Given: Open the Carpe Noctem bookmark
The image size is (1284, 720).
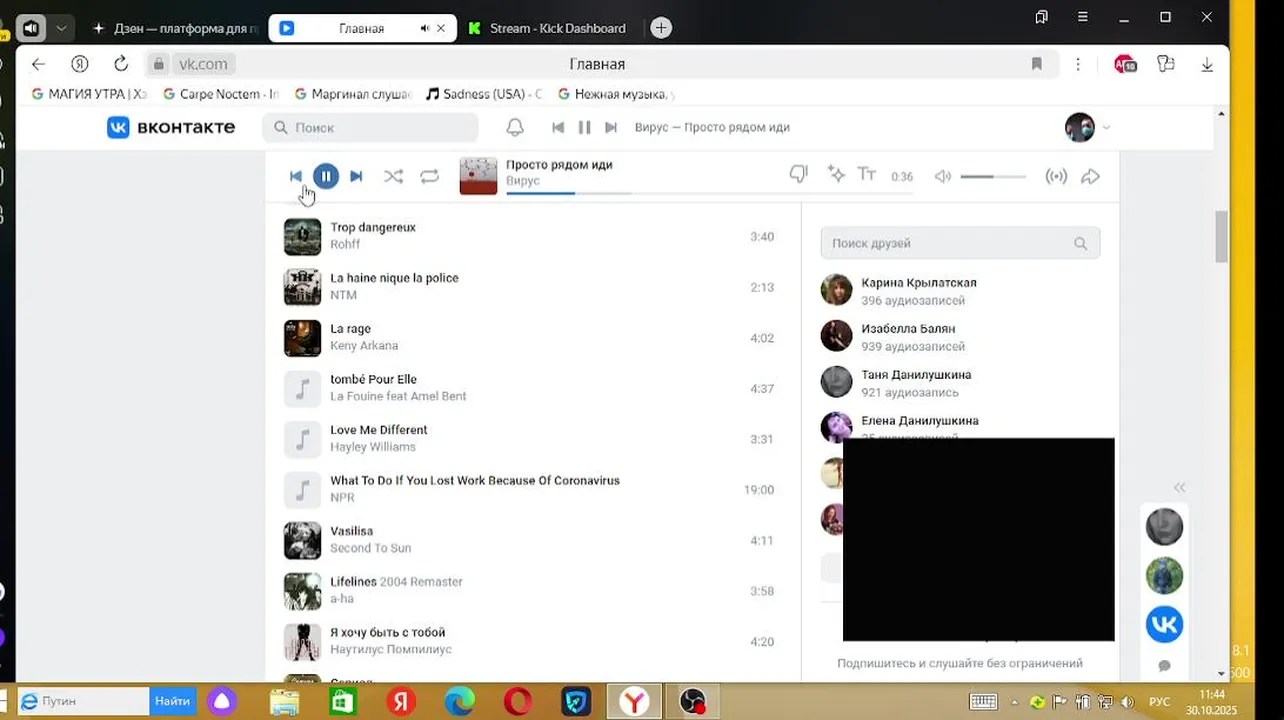Looking at the screenshot, I should [x=220, y=94].
